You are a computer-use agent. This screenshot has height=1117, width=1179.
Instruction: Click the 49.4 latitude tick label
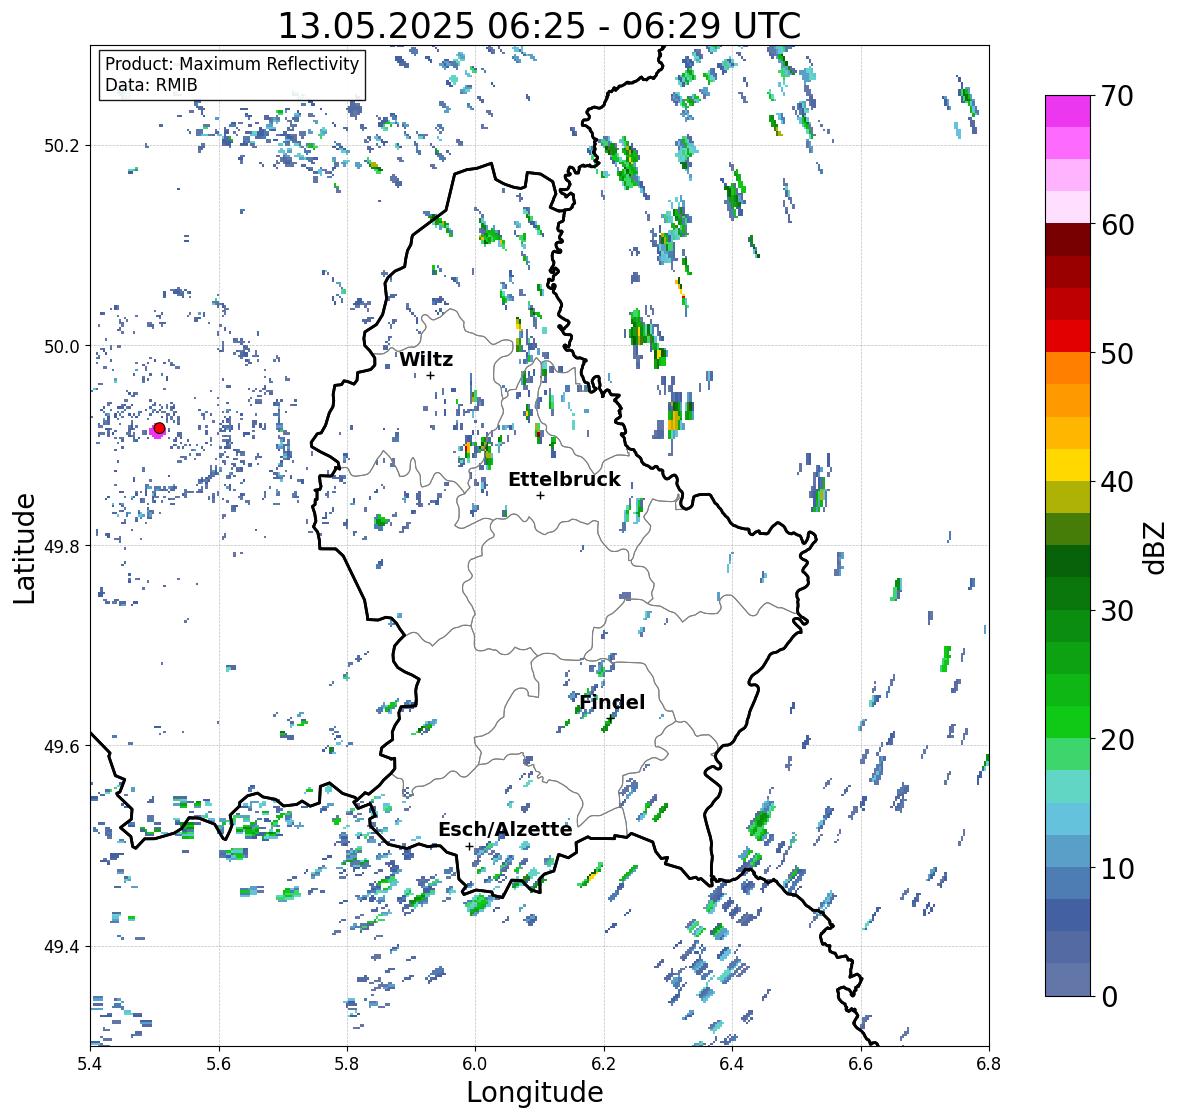(62, 947)
